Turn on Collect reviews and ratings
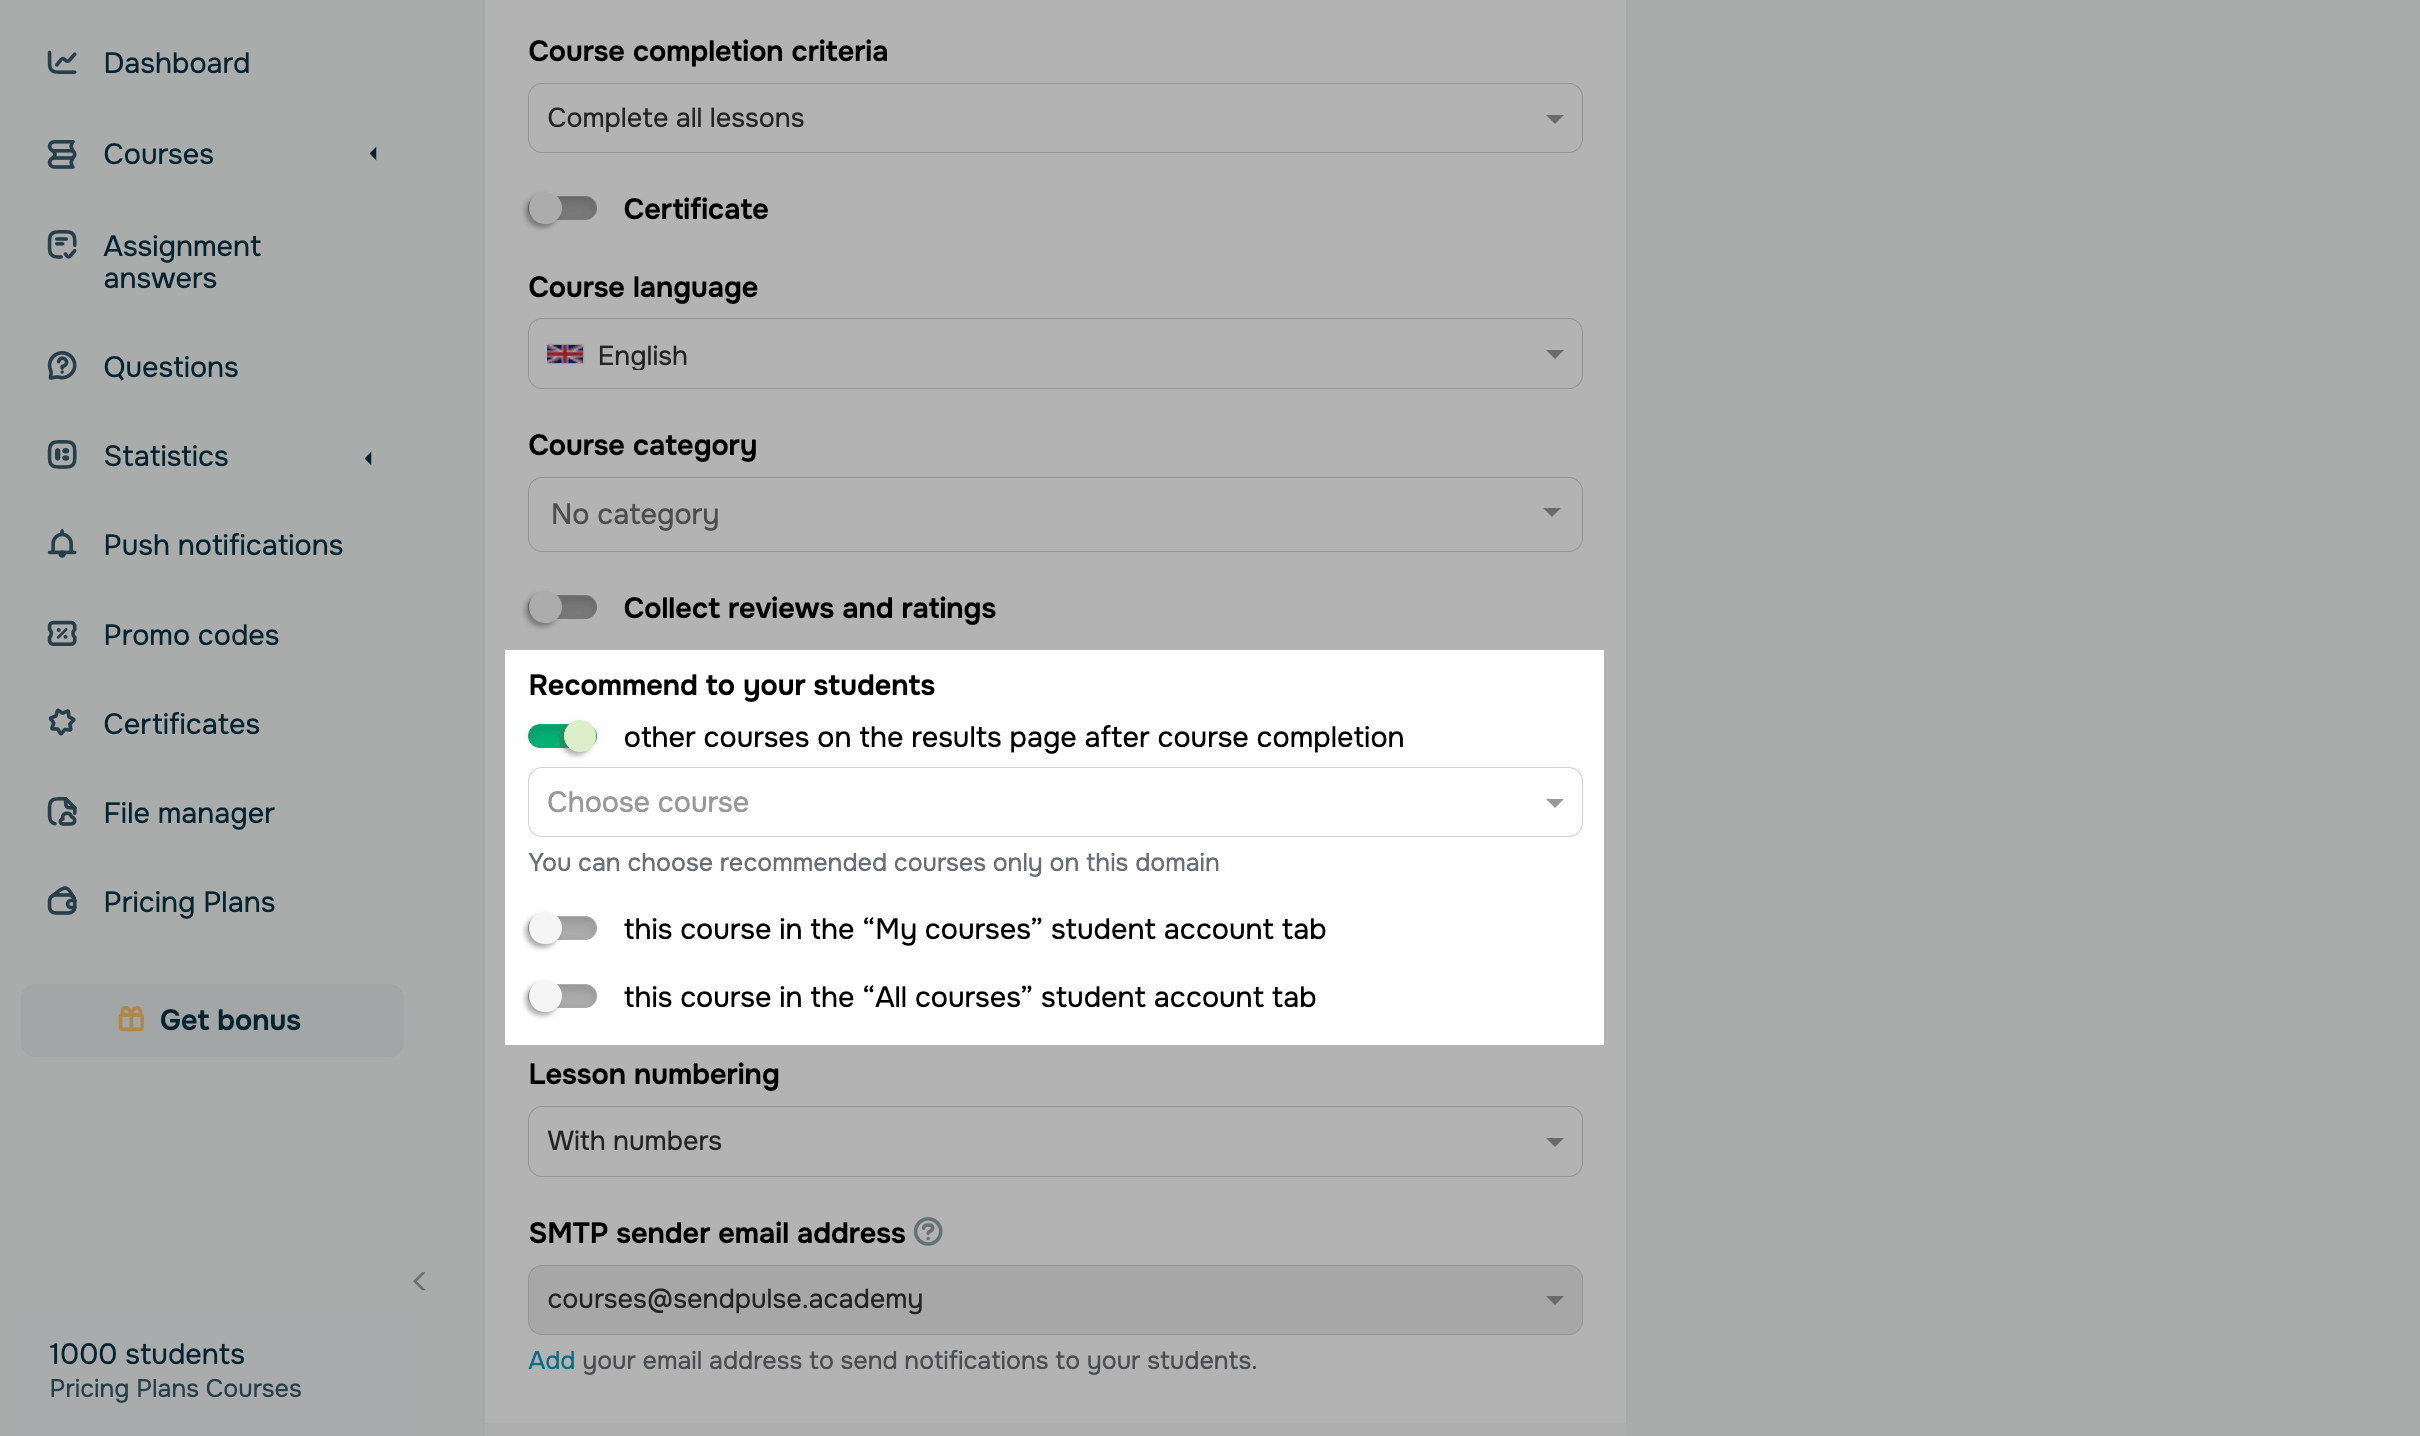The height and width of the screenshot is (1436, 2420). pyautogui.click(x=562, y=607)
